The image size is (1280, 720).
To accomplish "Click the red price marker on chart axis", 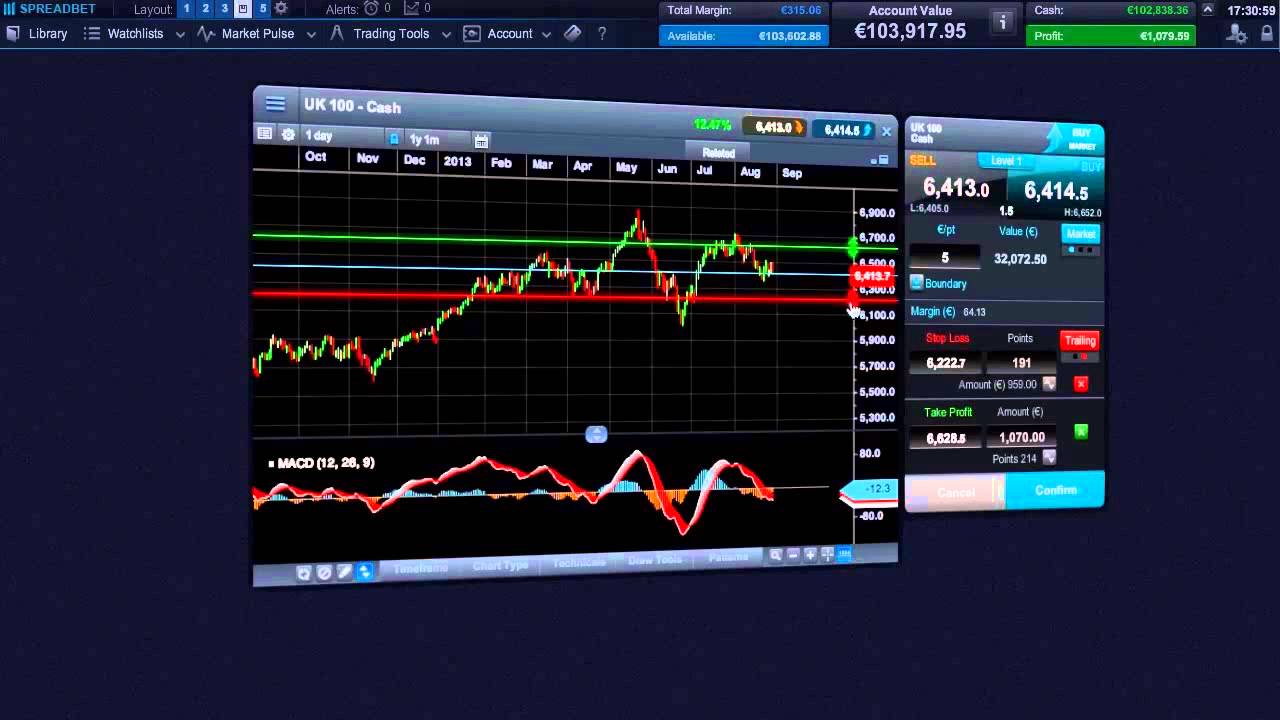I will 871,275.
